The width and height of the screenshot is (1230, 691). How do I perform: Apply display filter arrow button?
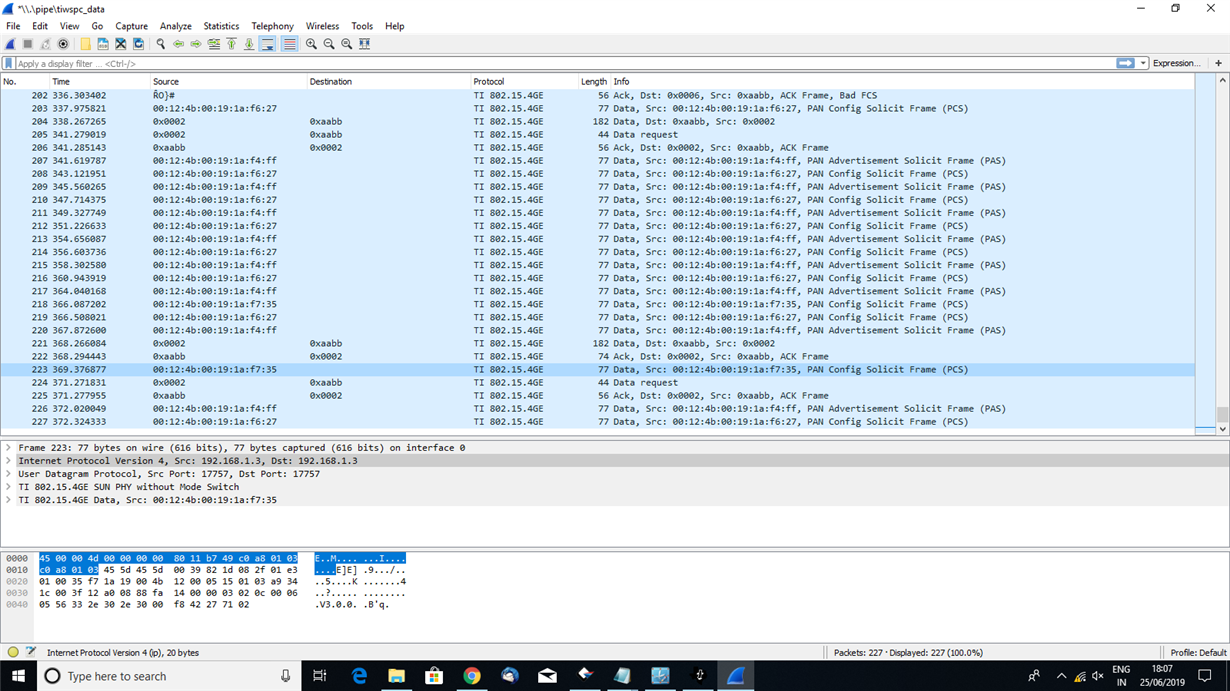tap(1126, 63)
